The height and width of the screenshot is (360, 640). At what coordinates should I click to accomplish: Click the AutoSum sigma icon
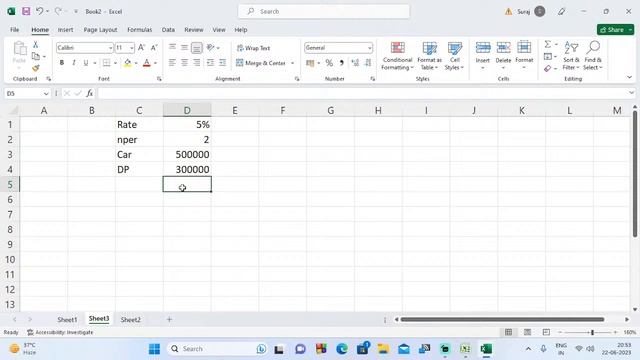click(x=548, y=44)
